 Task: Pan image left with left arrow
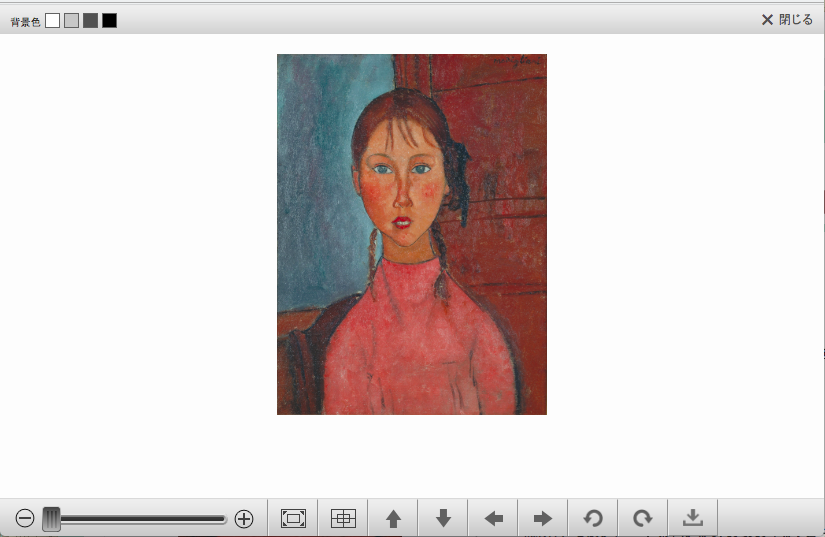(493, 519)
